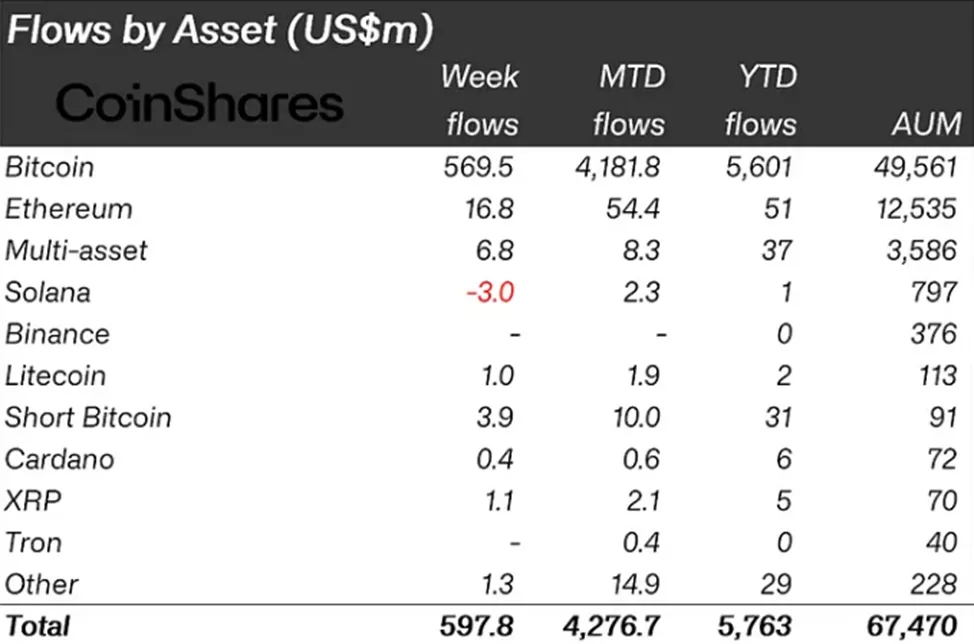Click the total MTD flows 4,276.7
Viewport: 974px width, 644px height.
612,626
